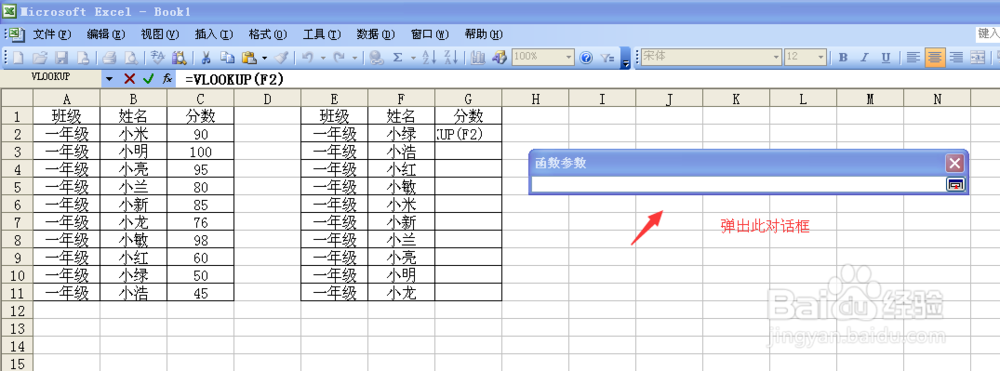Open the Redo history dropdown arrow
Image resolution: width=1000 pixels, height=371 pixels.
click(355, 57)
